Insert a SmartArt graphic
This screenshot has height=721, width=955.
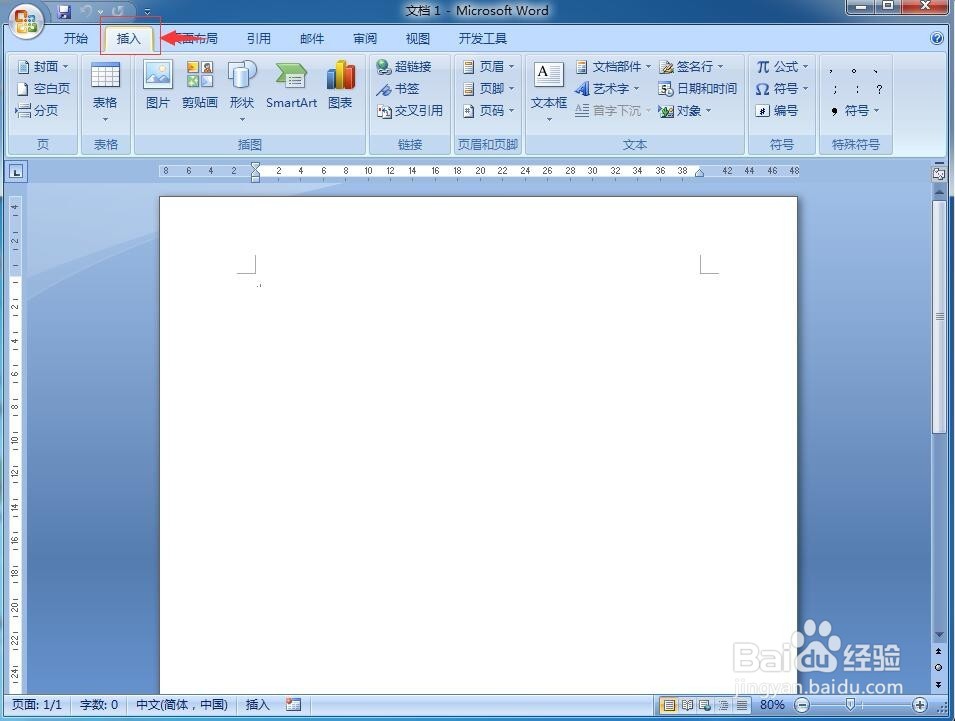[x=291, y=85]
